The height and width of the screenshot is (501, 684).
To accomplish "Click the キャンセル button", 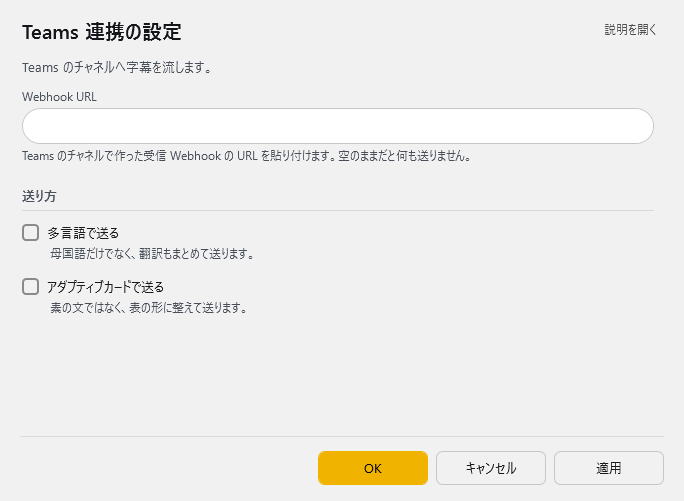I will click(x=491, y=468).
